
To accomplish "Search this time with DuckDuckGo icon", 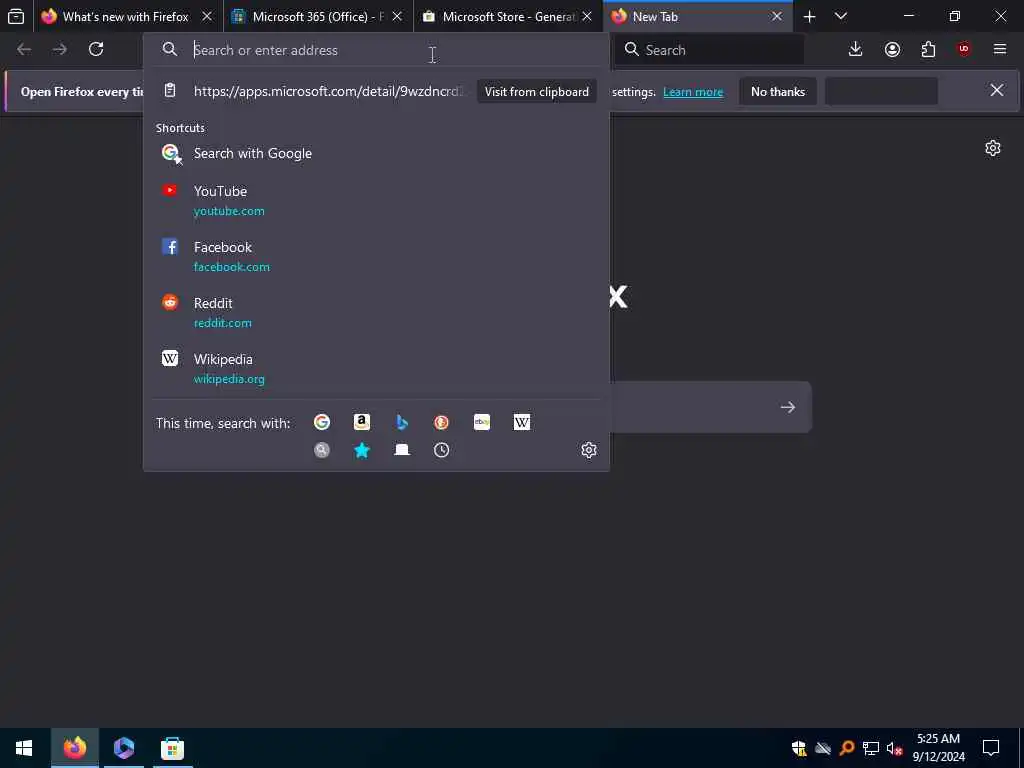I will point(441,423).
